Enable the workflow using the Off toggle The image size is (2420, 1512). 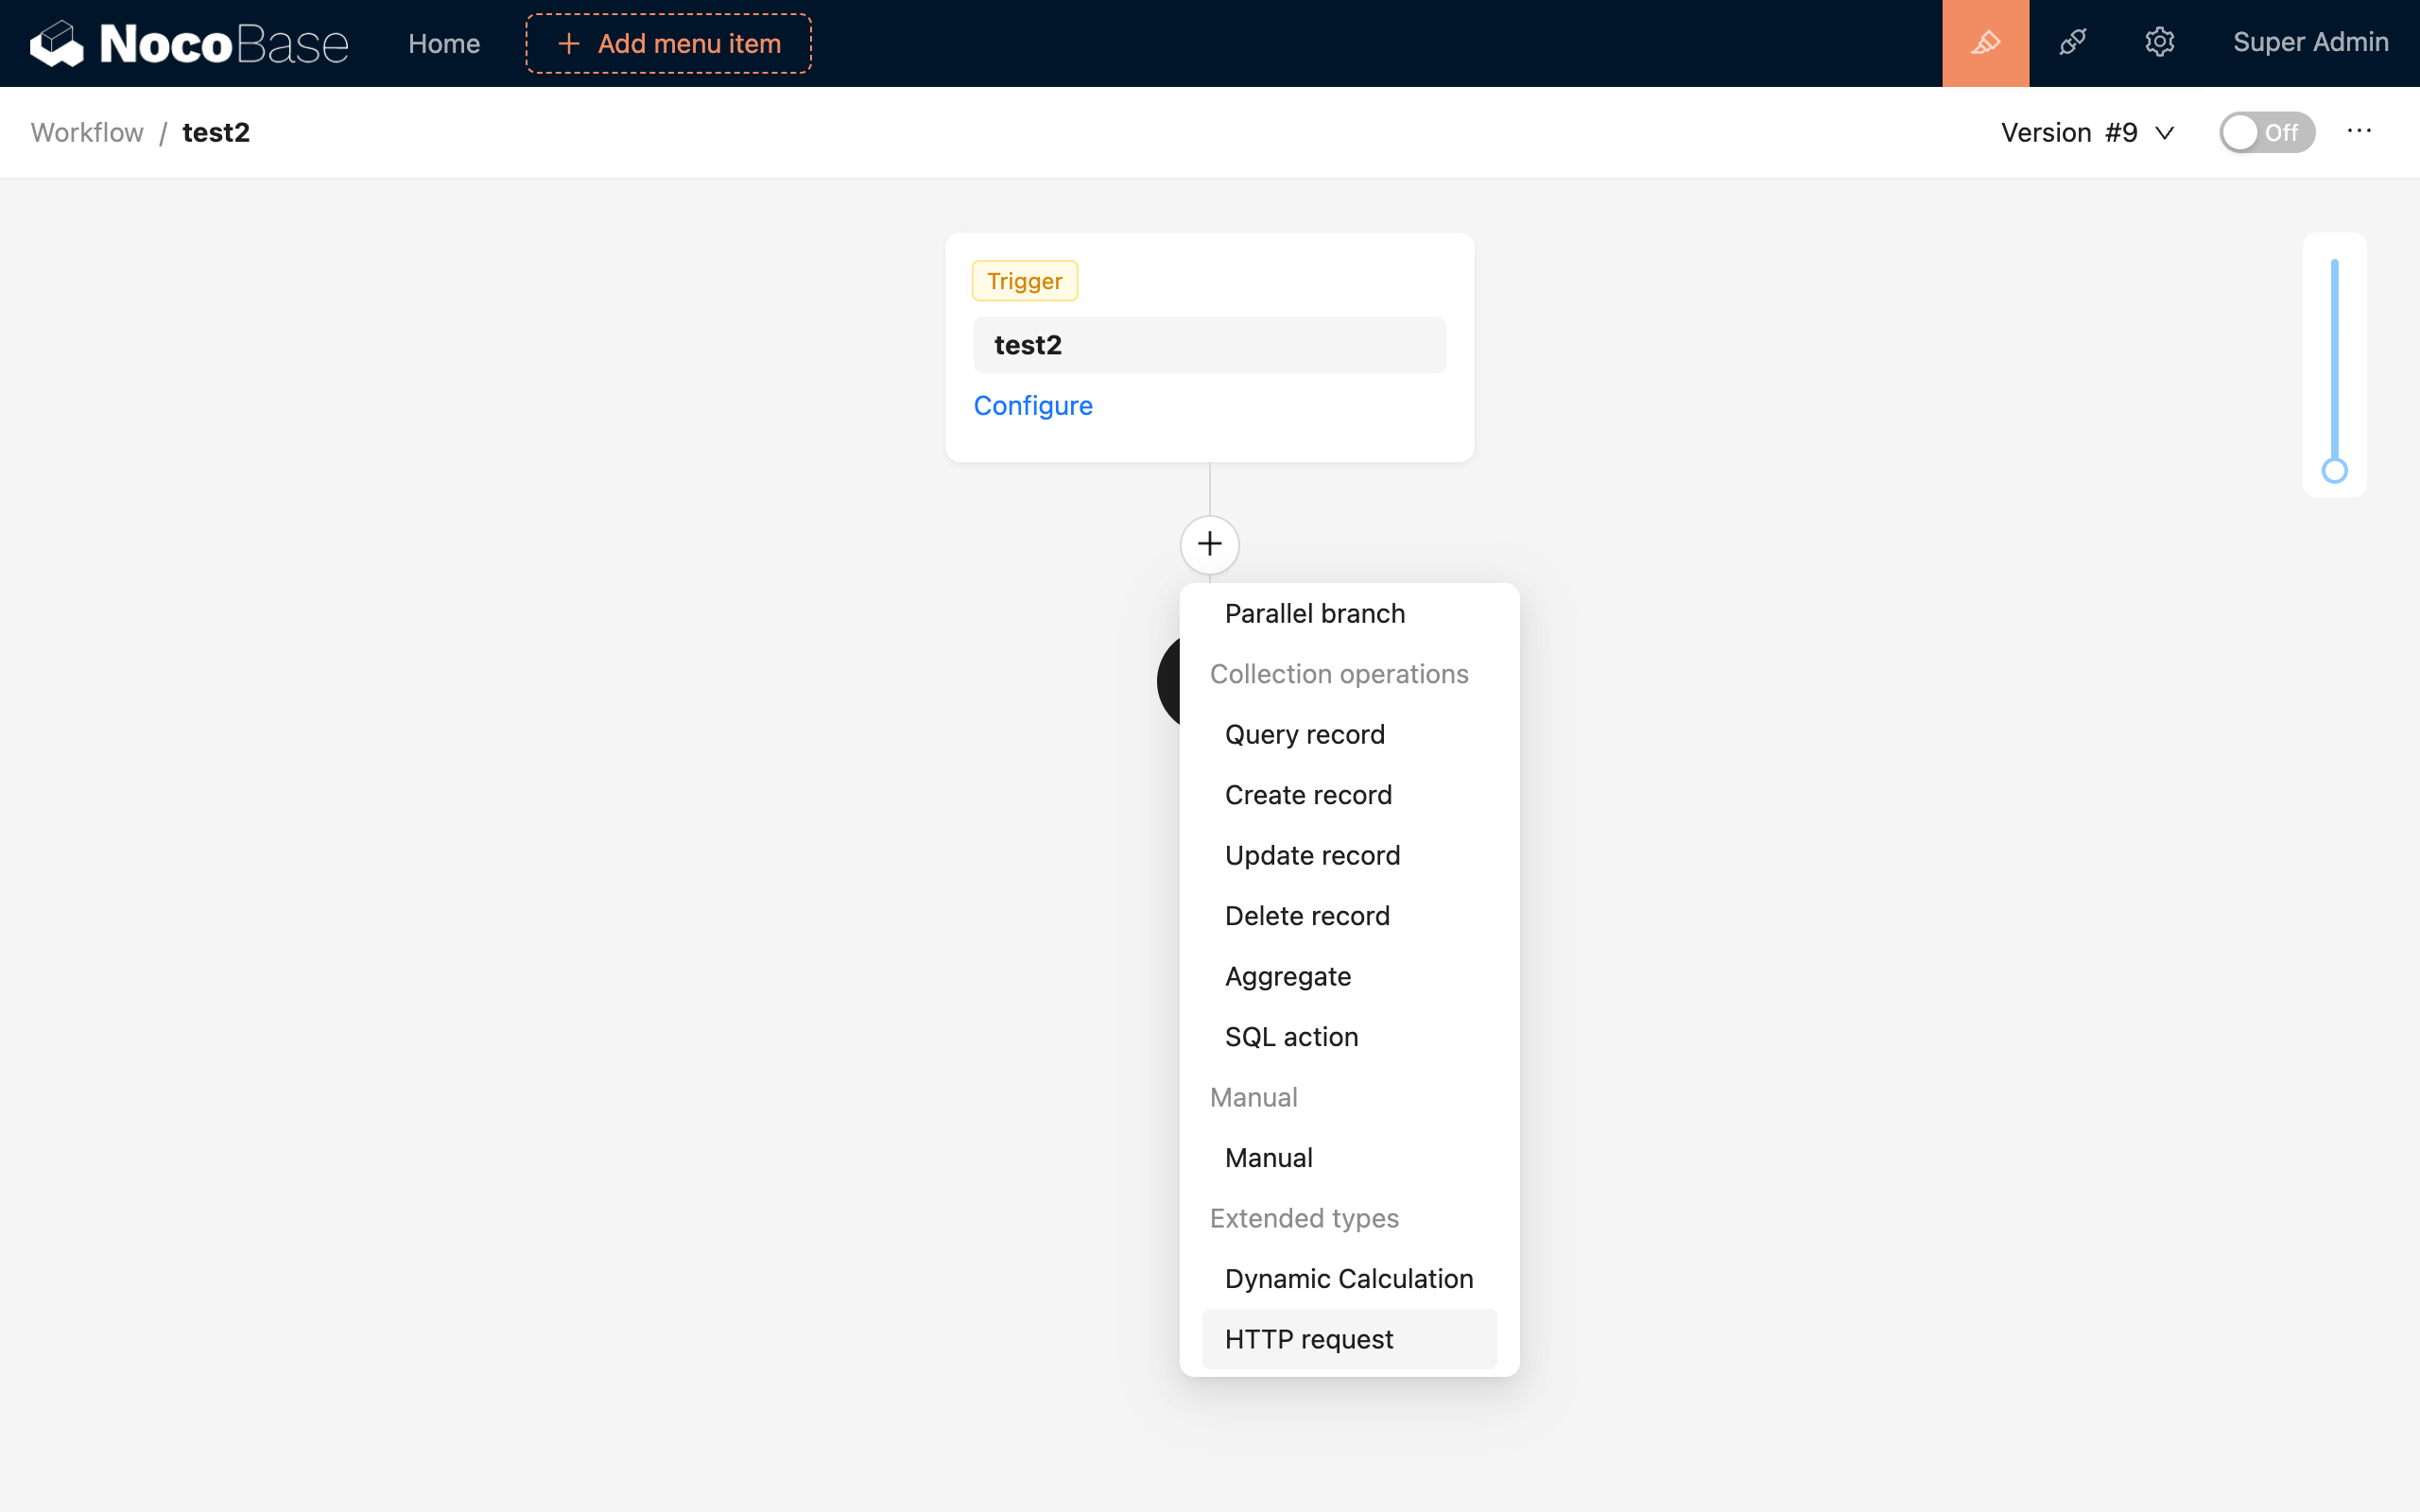pyautogui.click(x=2266, y=131)
